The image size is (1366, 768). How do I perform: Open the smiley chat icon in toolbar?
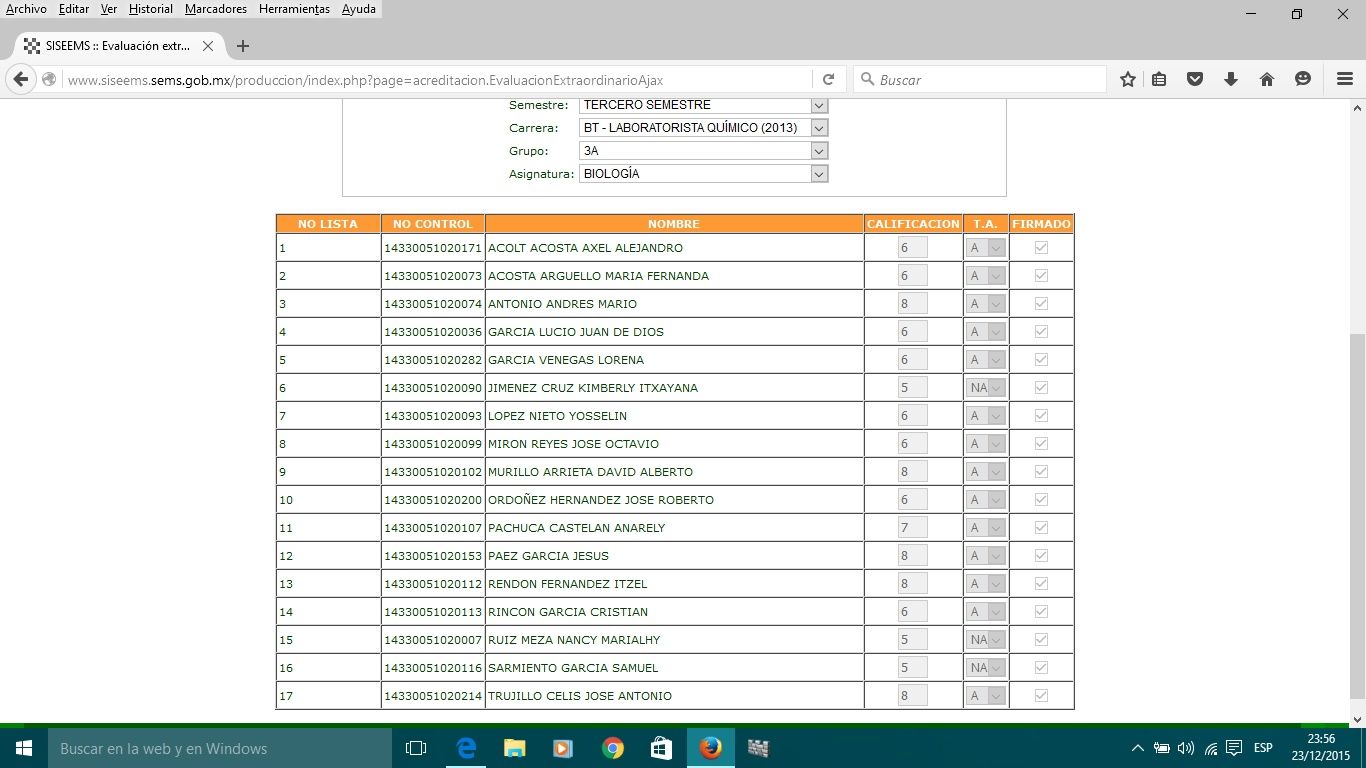[1303, 79]
